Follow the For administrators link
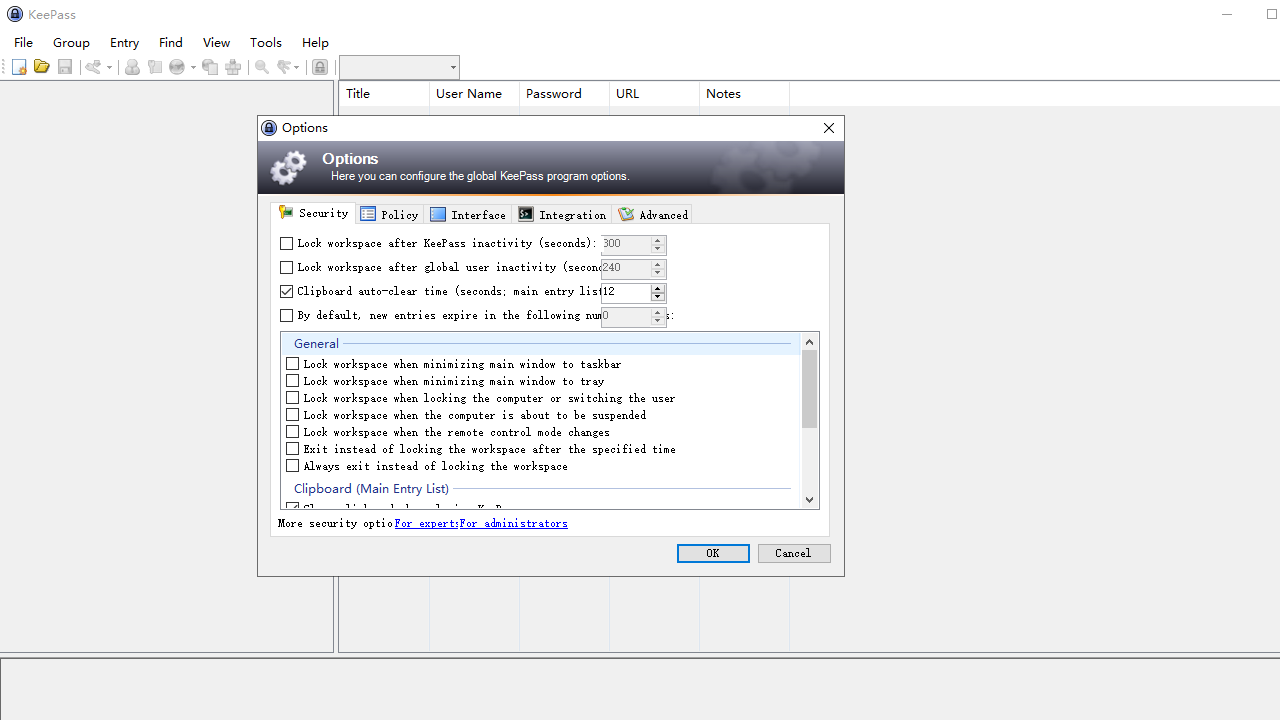Viewport: 1280px width, 720px height. pyautogui.click(x=514, y=523)
